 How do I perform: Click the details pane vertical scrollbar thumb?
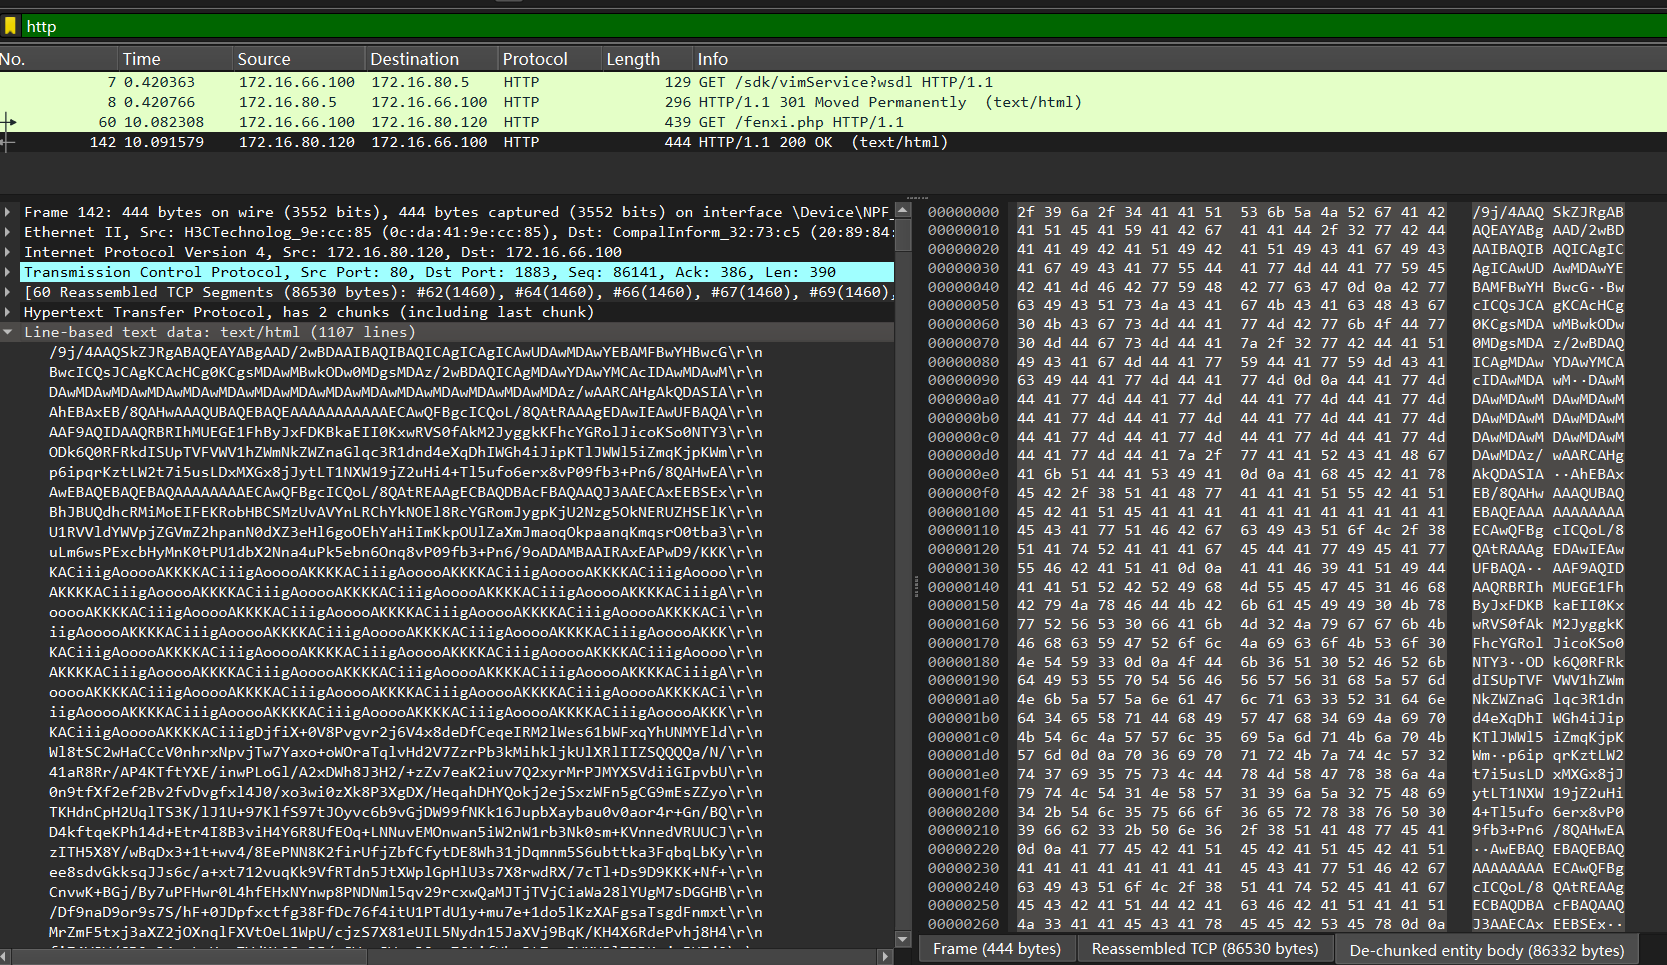[x=903, y=235]
